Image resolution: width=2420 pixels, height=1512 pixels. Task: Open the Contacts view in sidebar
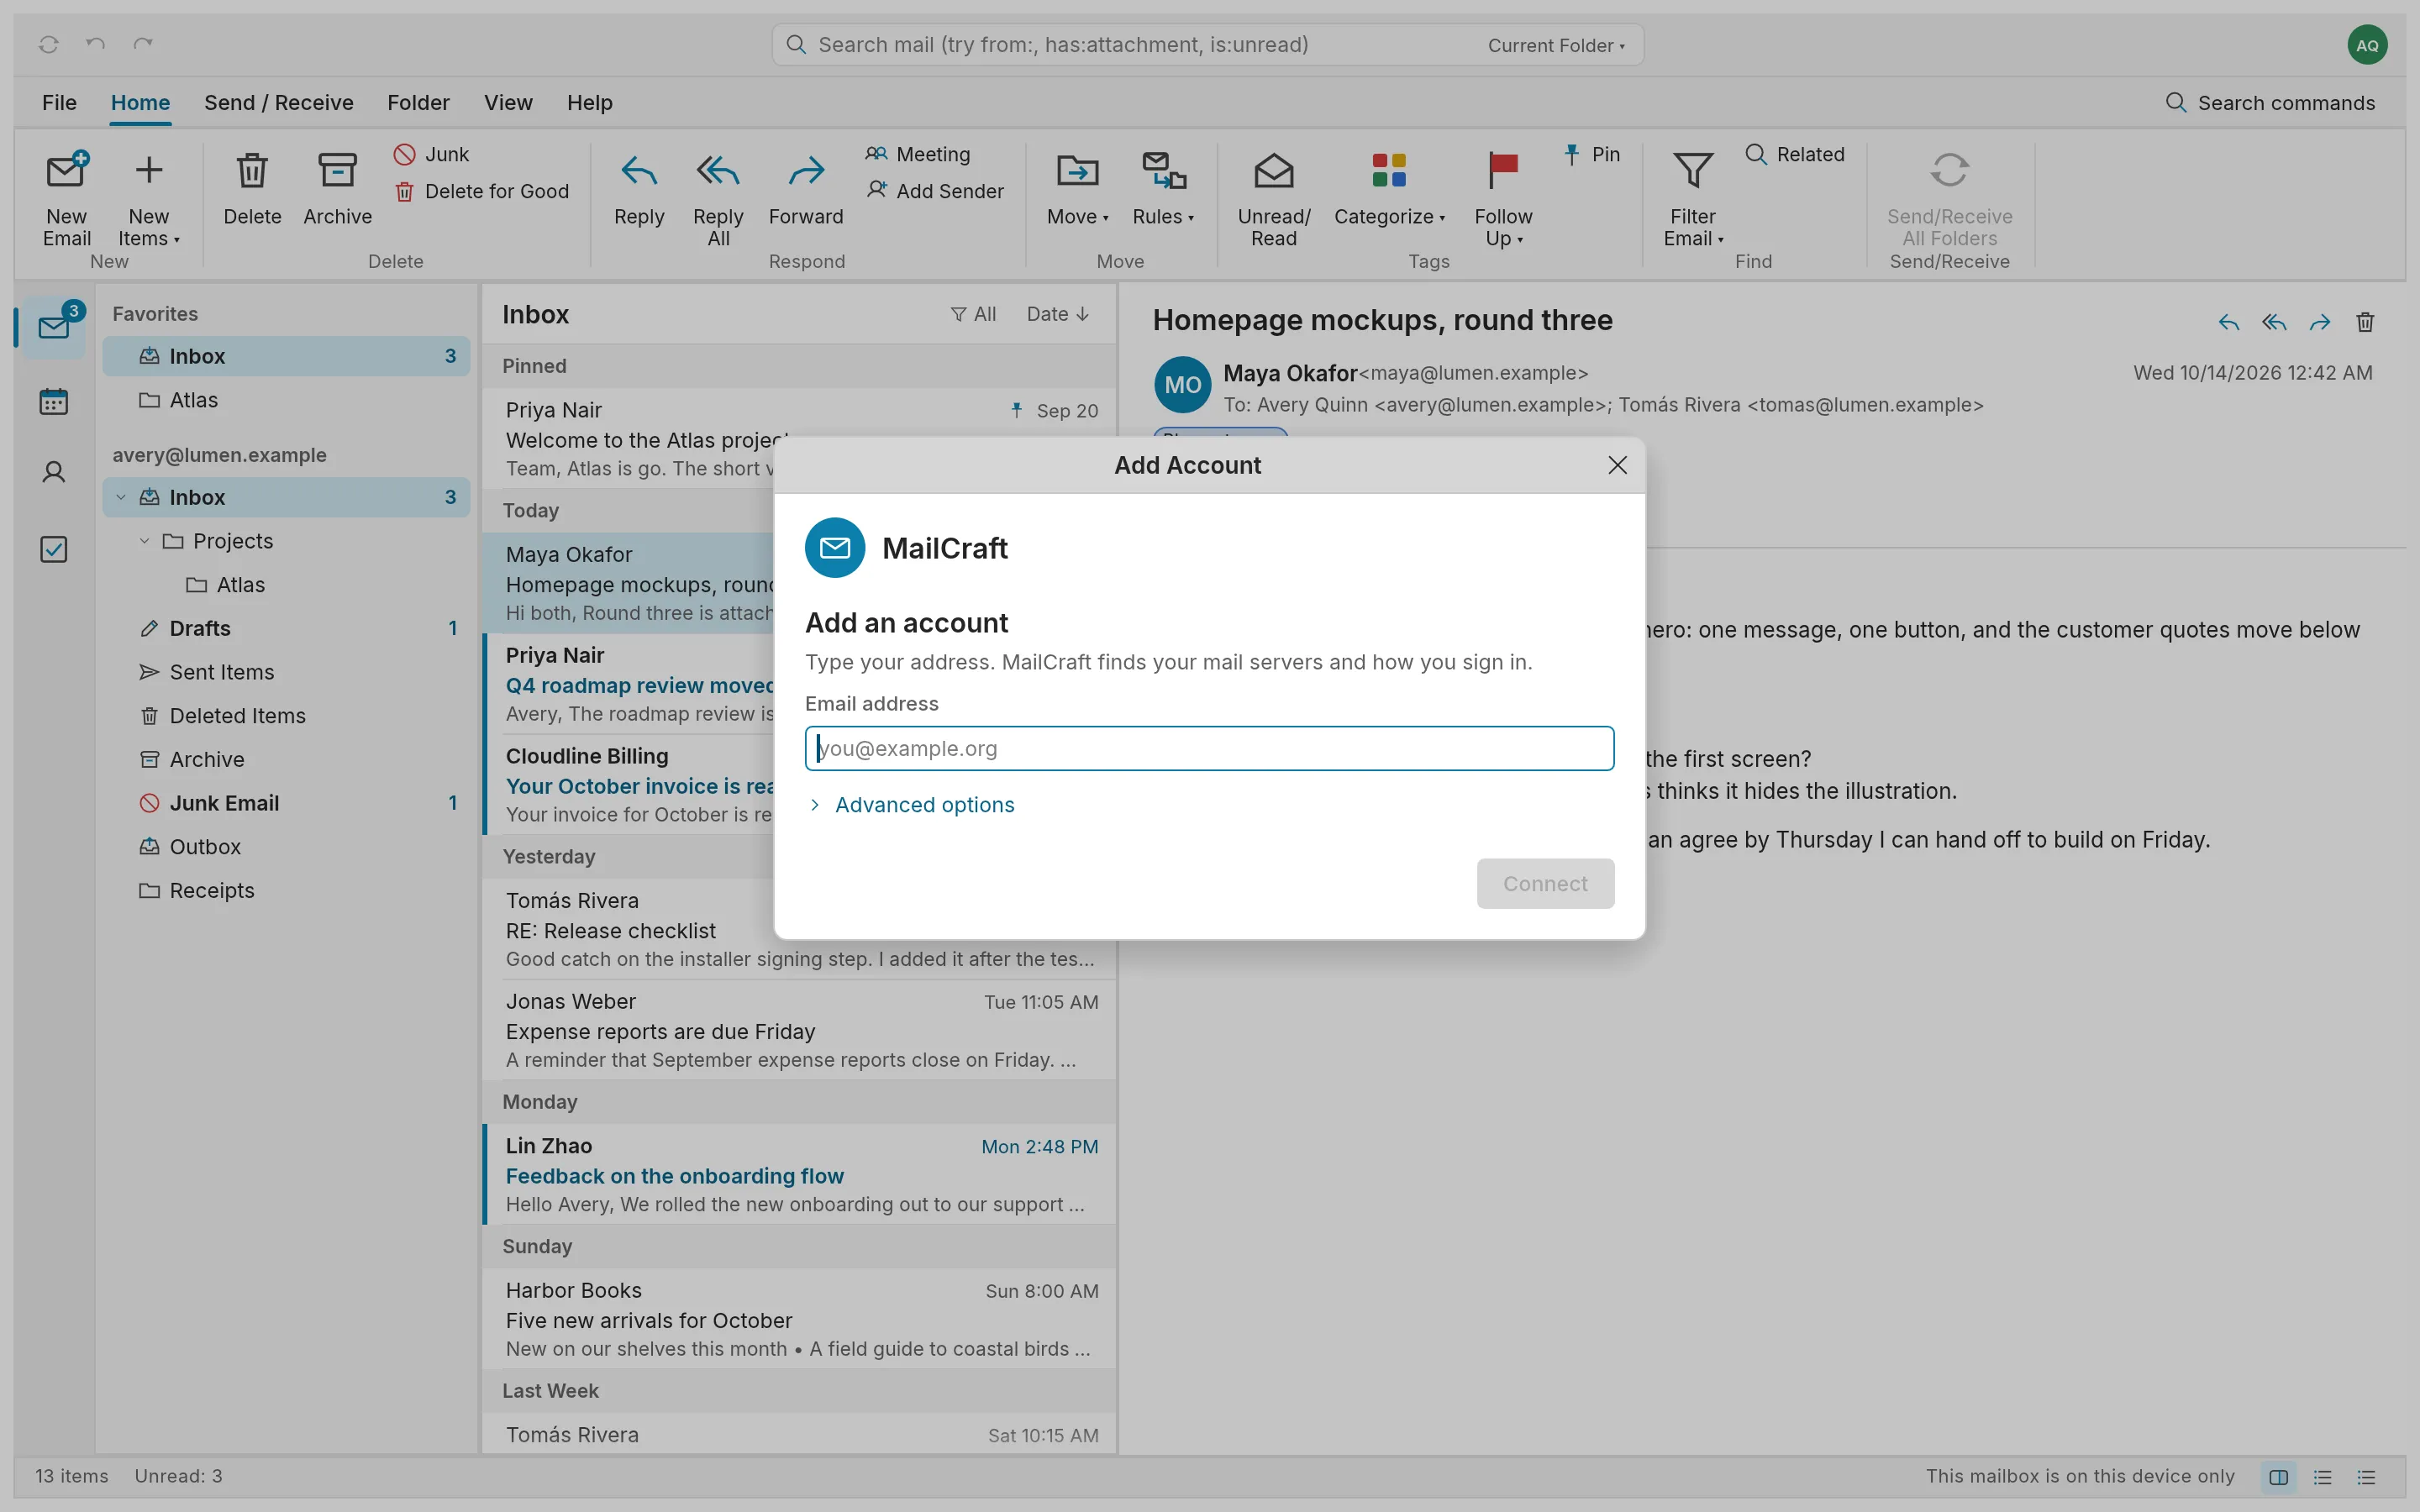click(54, 473)
